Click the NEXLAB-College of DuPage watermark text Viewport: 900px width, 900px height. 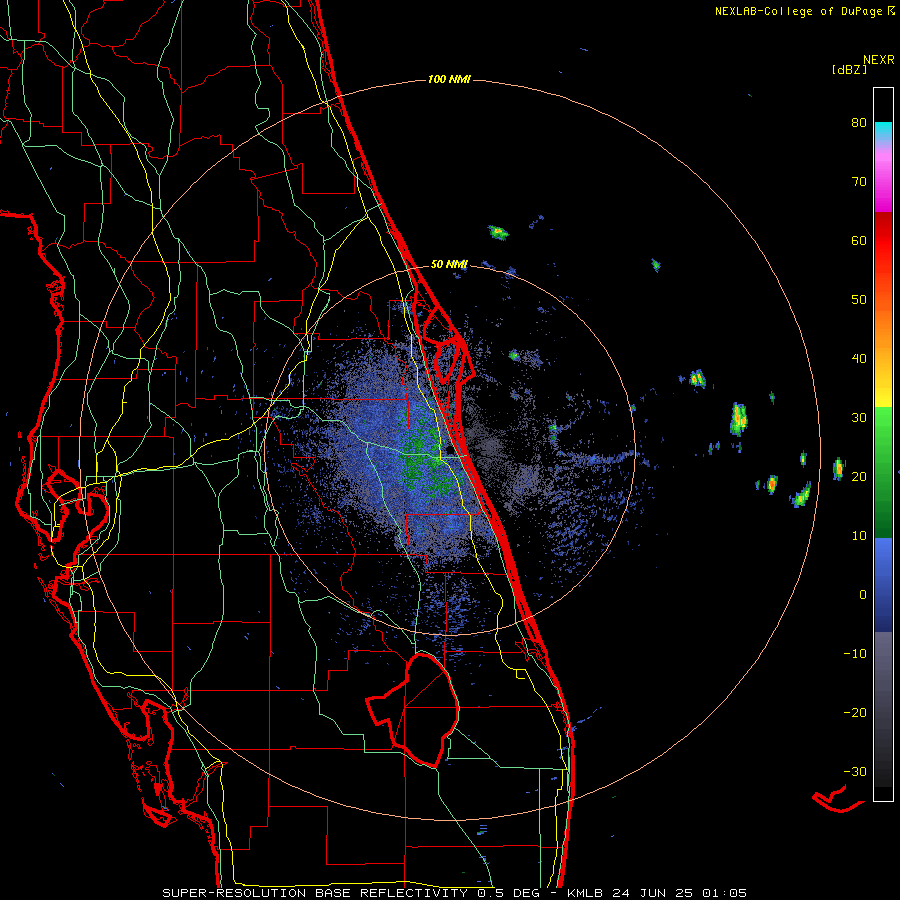[805, 11]
